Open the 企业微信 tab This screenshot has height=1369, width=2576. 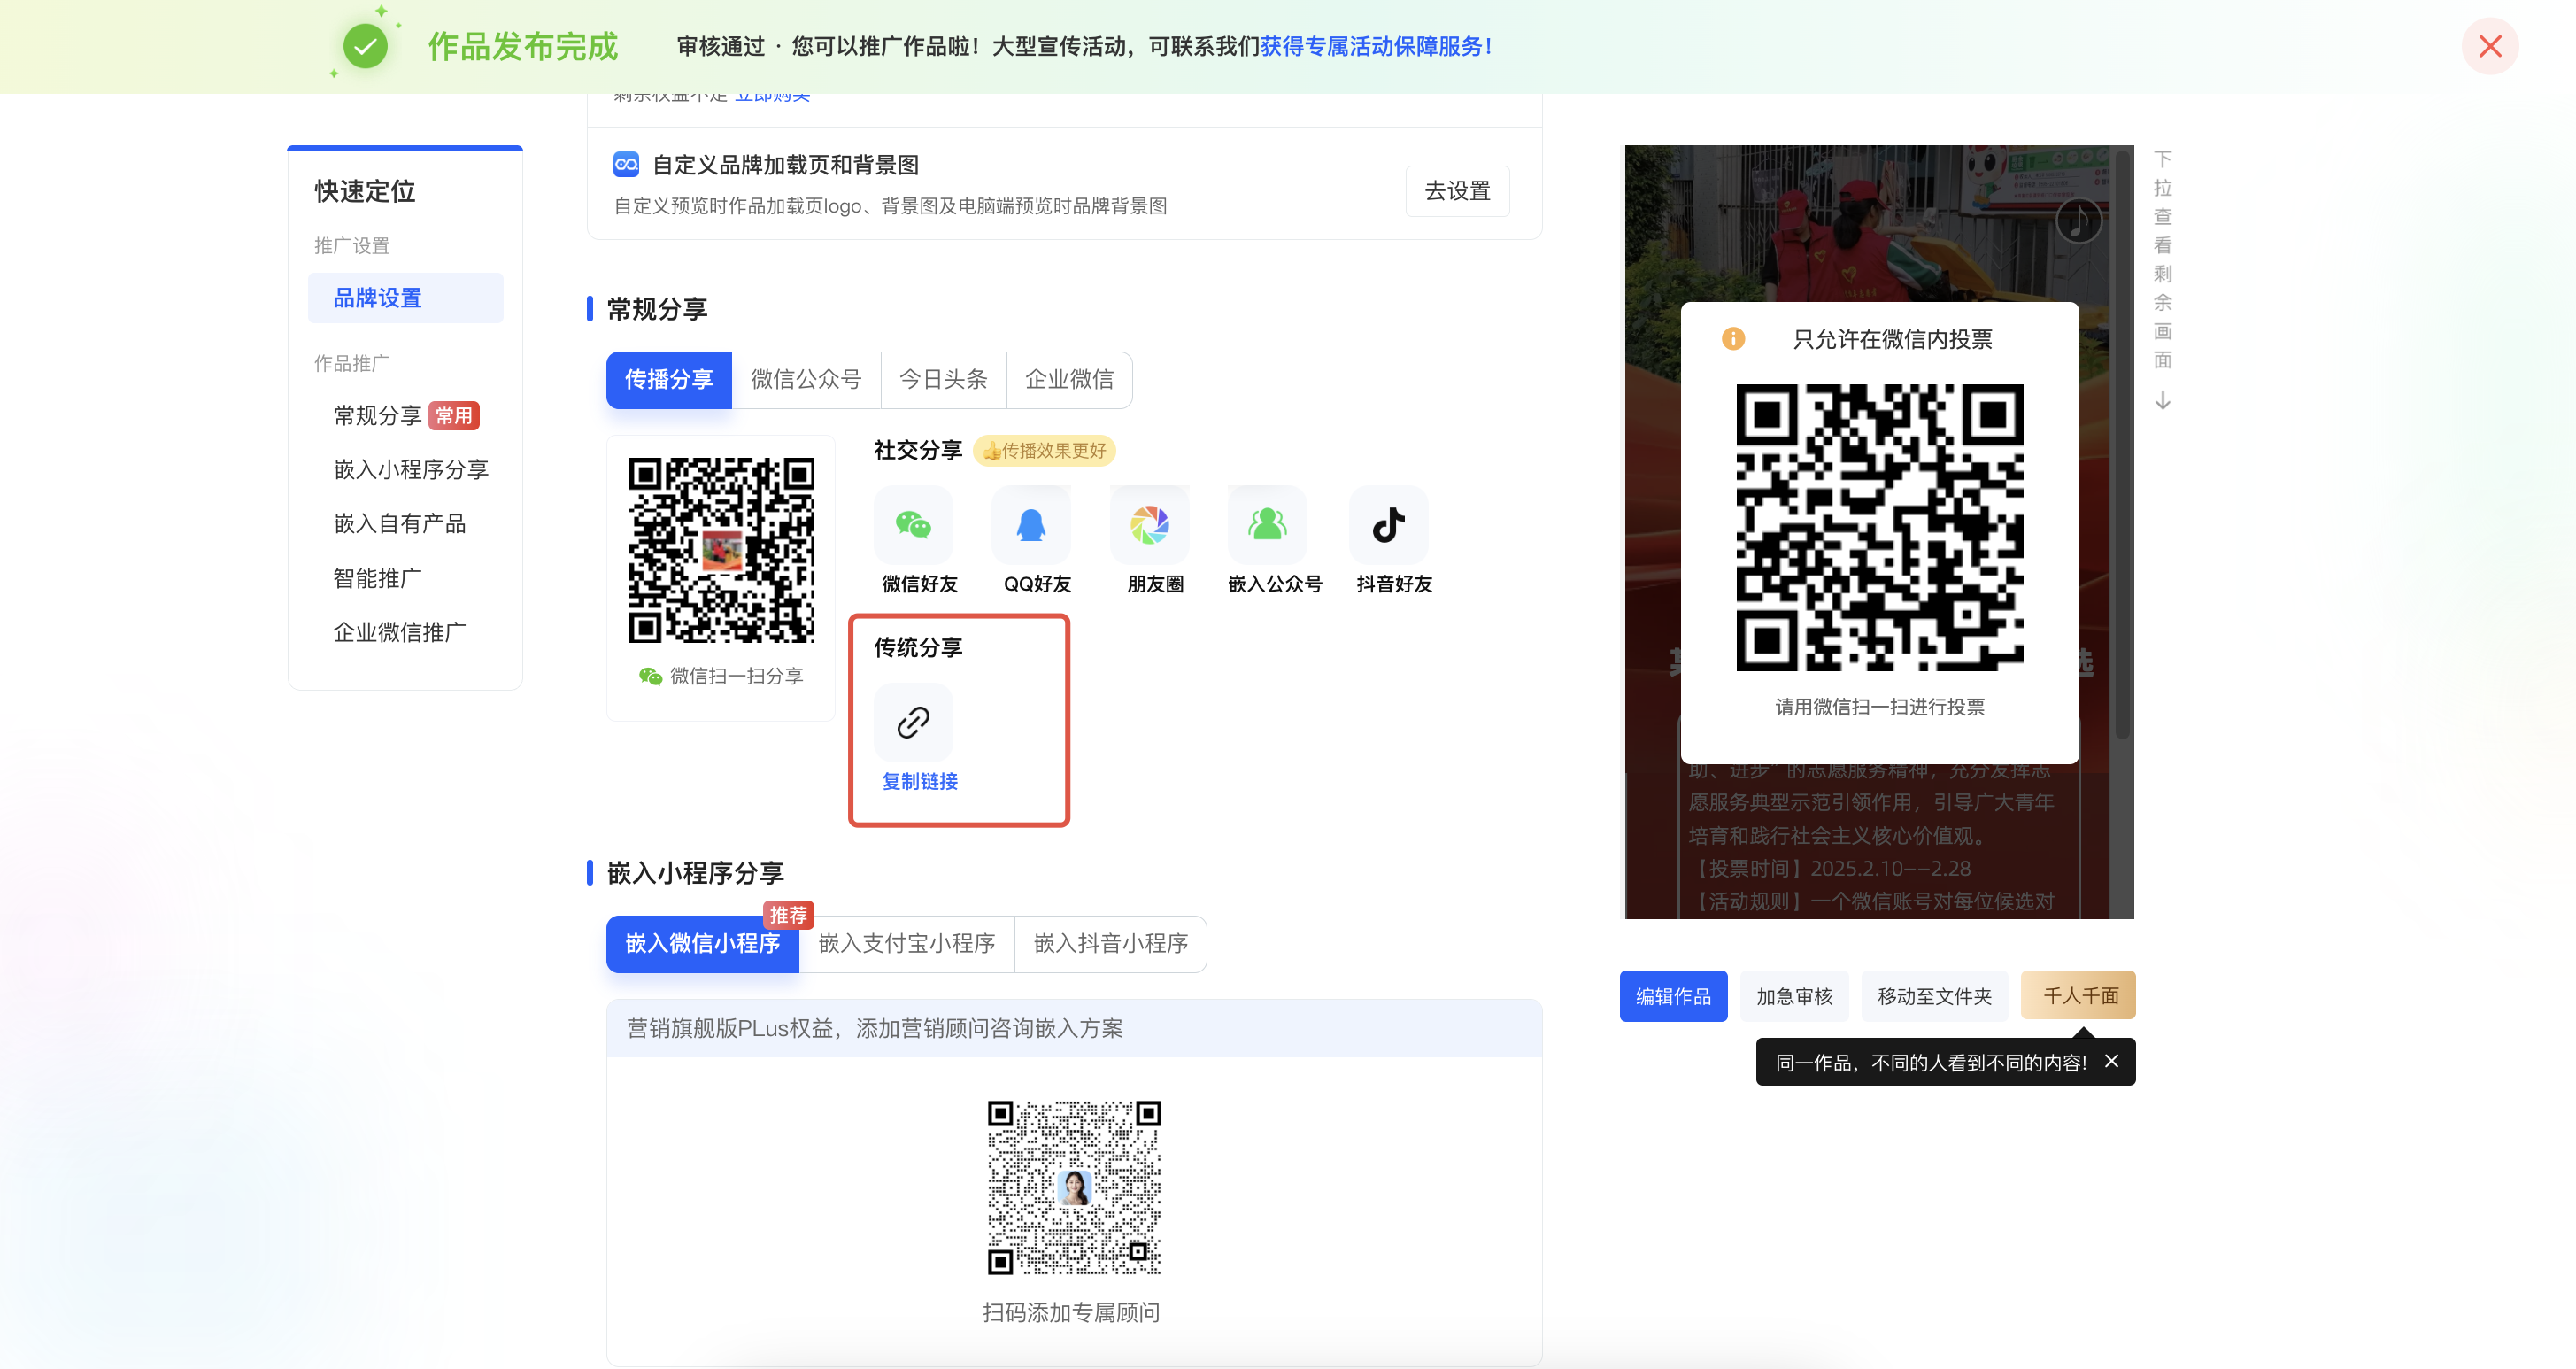click(1069, 380)
